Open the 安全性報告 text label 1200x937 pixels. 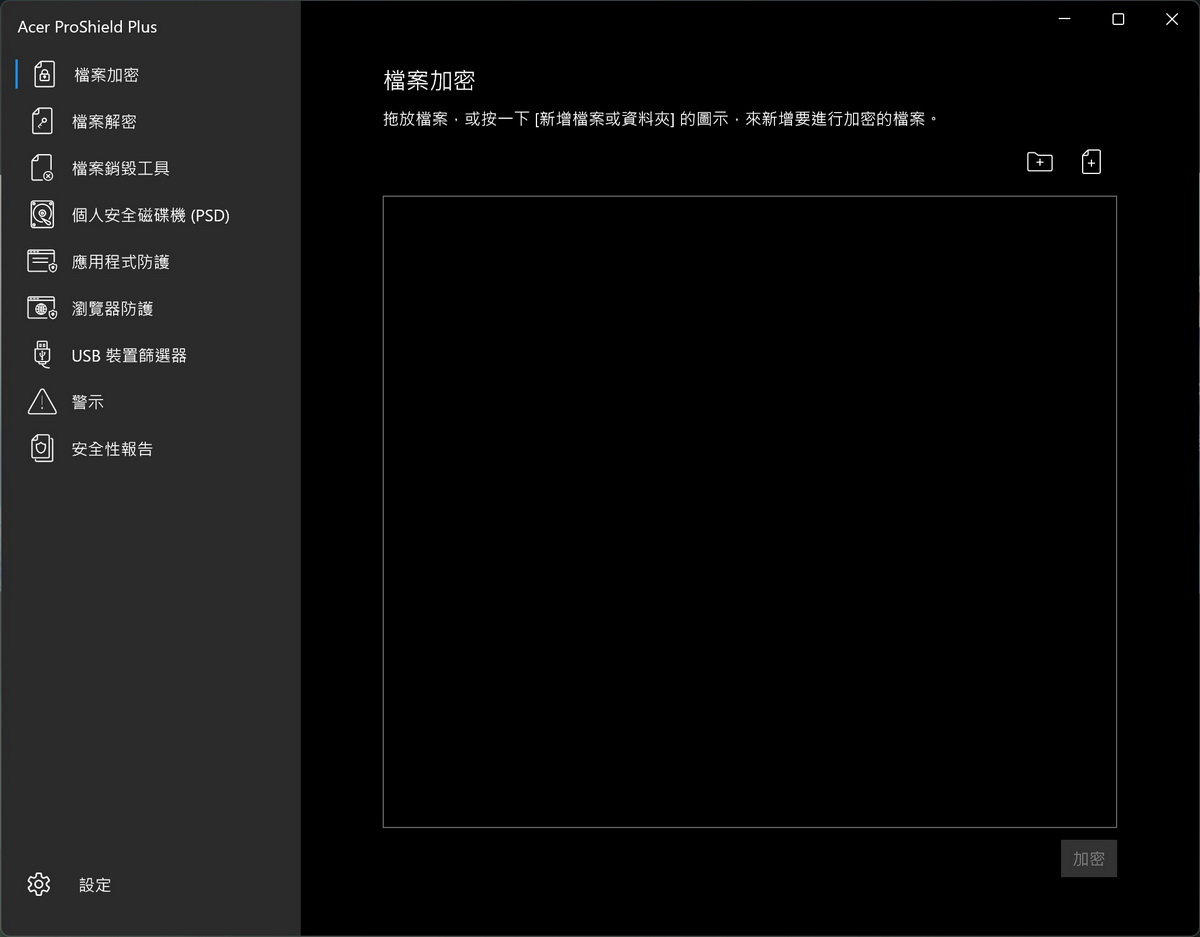(x=112, y=449)
